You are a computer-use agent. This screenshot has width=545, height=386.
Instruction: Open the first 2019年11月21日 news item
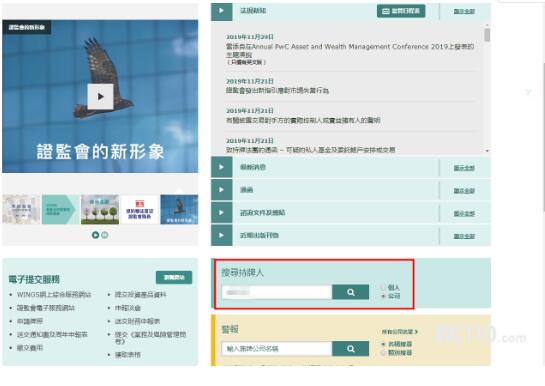277,91
